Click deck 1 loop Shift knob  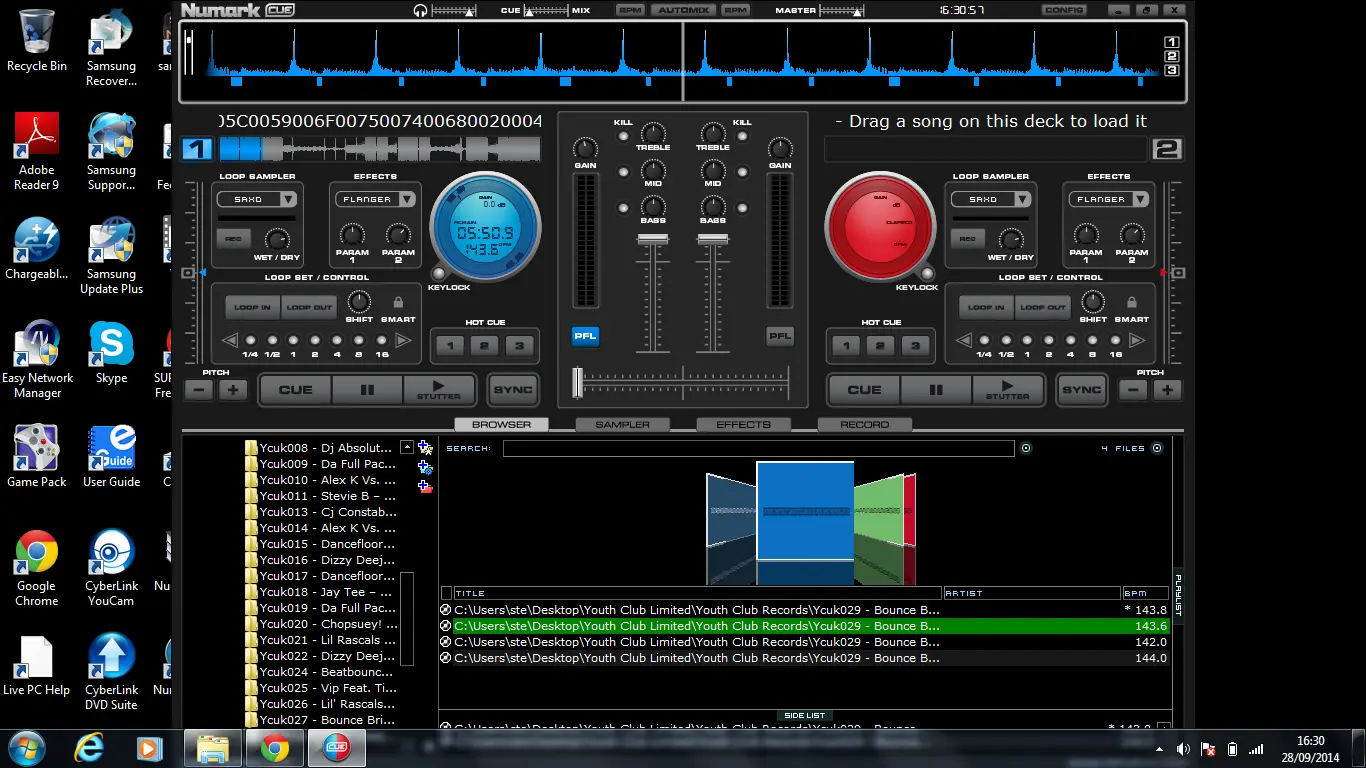(x=358, y=302)
